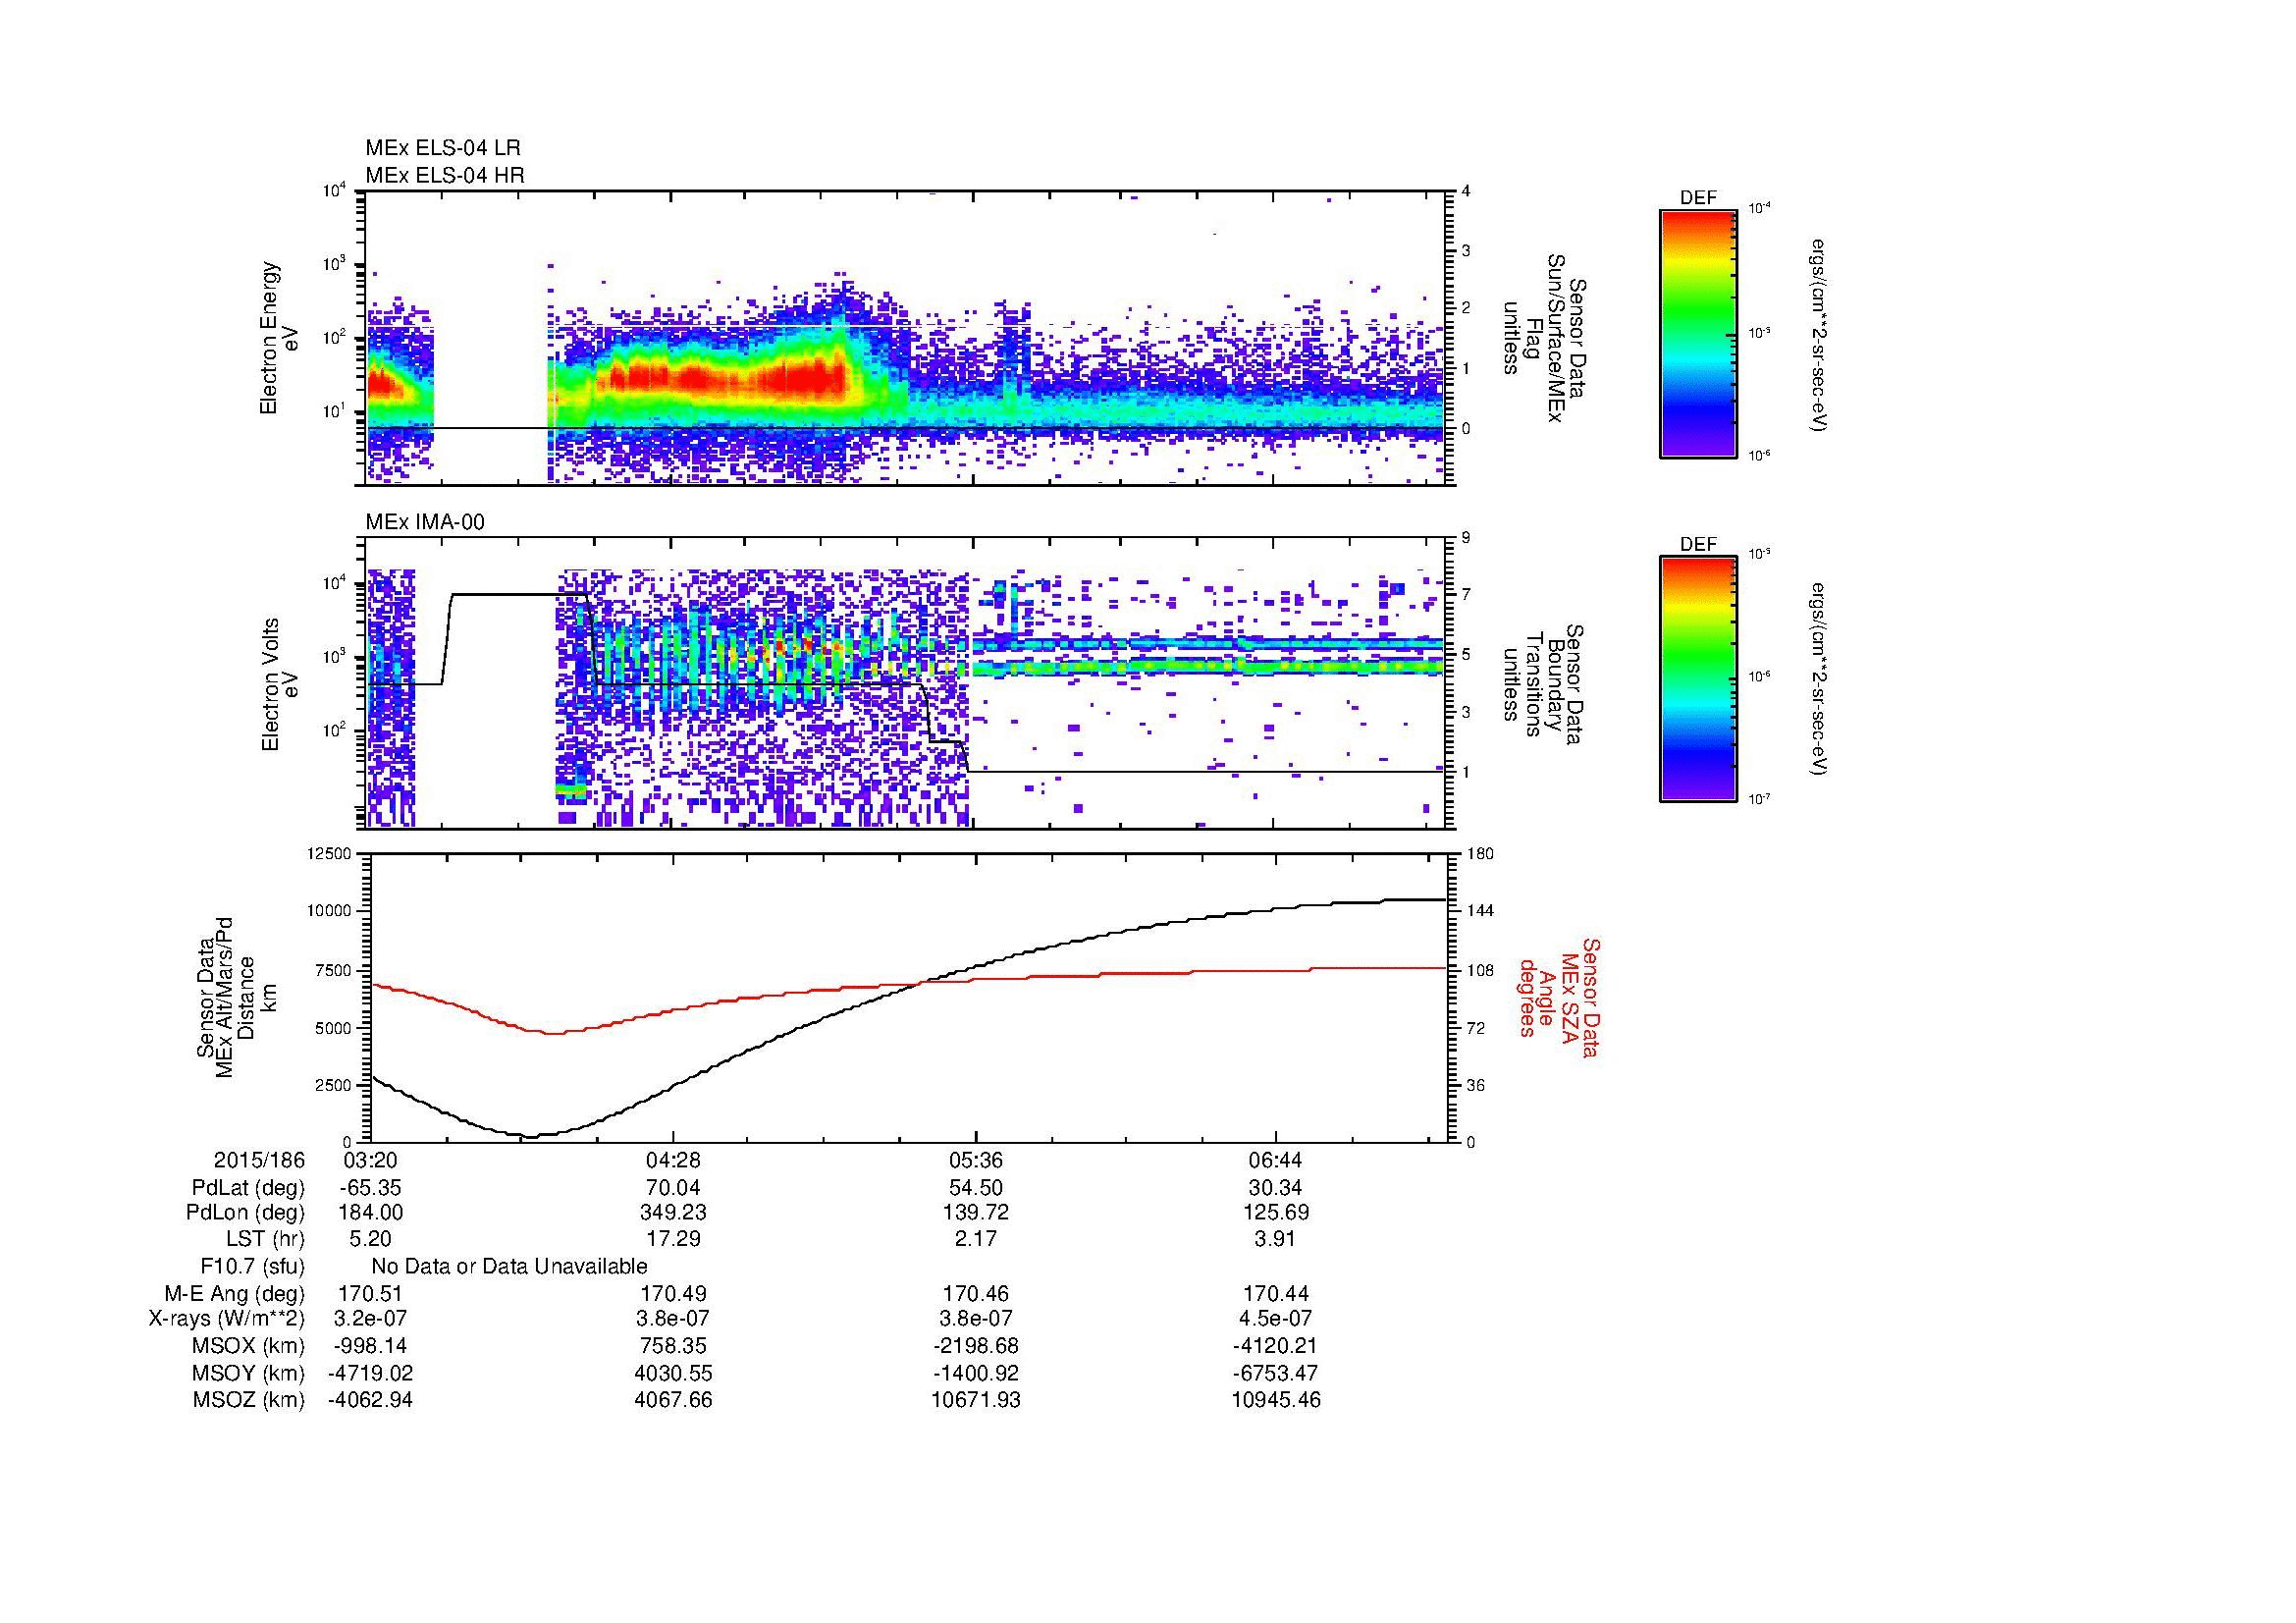Click the 'MSOZ (km)' row label

pos(248,1400)
